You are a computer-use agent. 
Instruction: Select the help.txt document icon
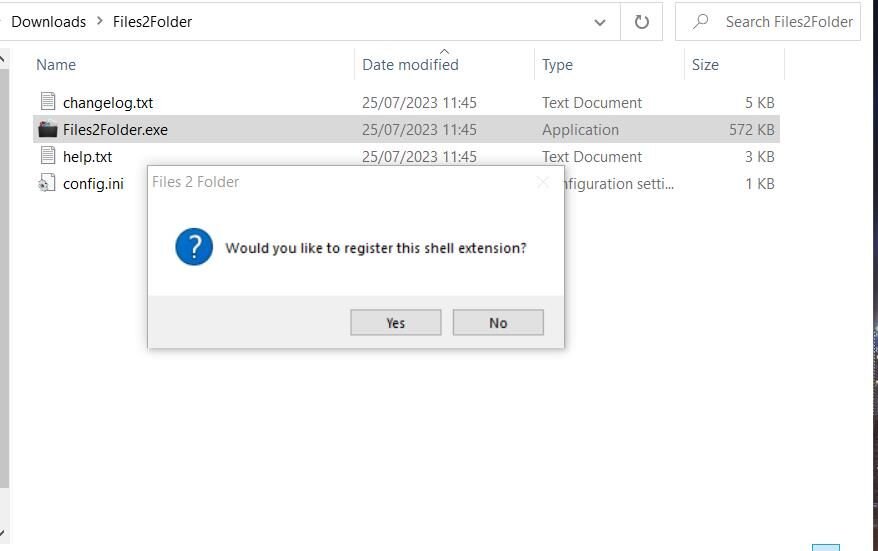(x=48, y=156)
